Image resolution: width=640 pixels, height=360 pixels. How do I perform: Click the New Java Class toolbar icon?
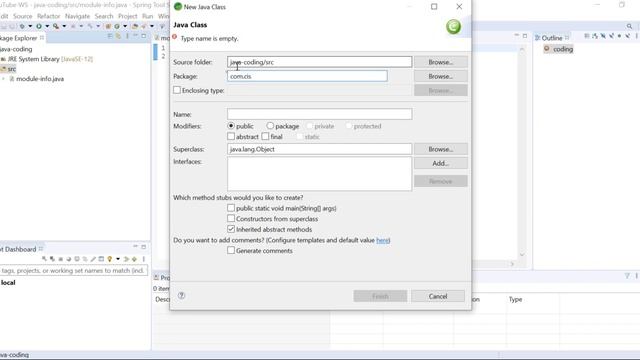point(117,26)
